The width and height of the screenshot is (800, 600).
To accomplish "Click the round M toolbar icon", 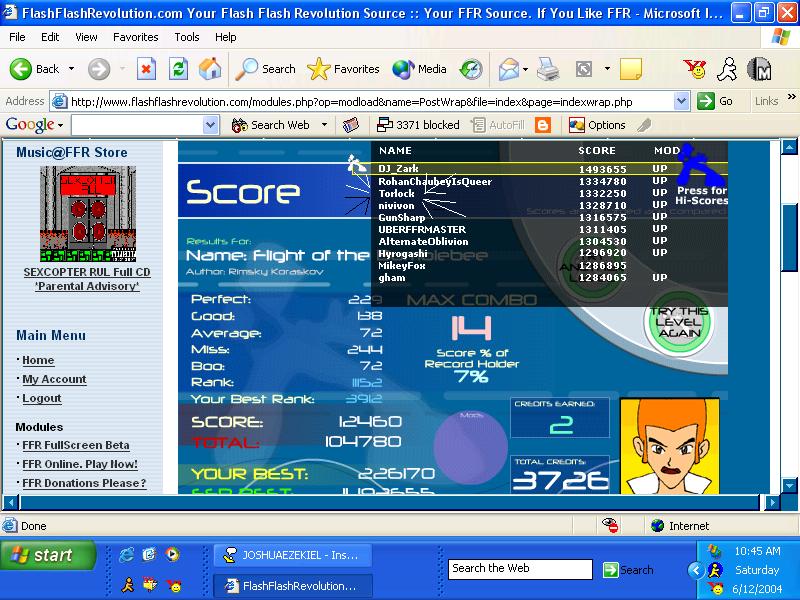I will point(759,69).
